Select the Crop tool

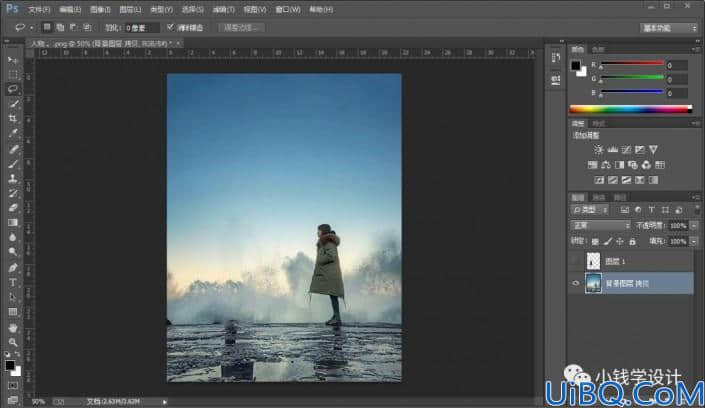pos(13,118)
